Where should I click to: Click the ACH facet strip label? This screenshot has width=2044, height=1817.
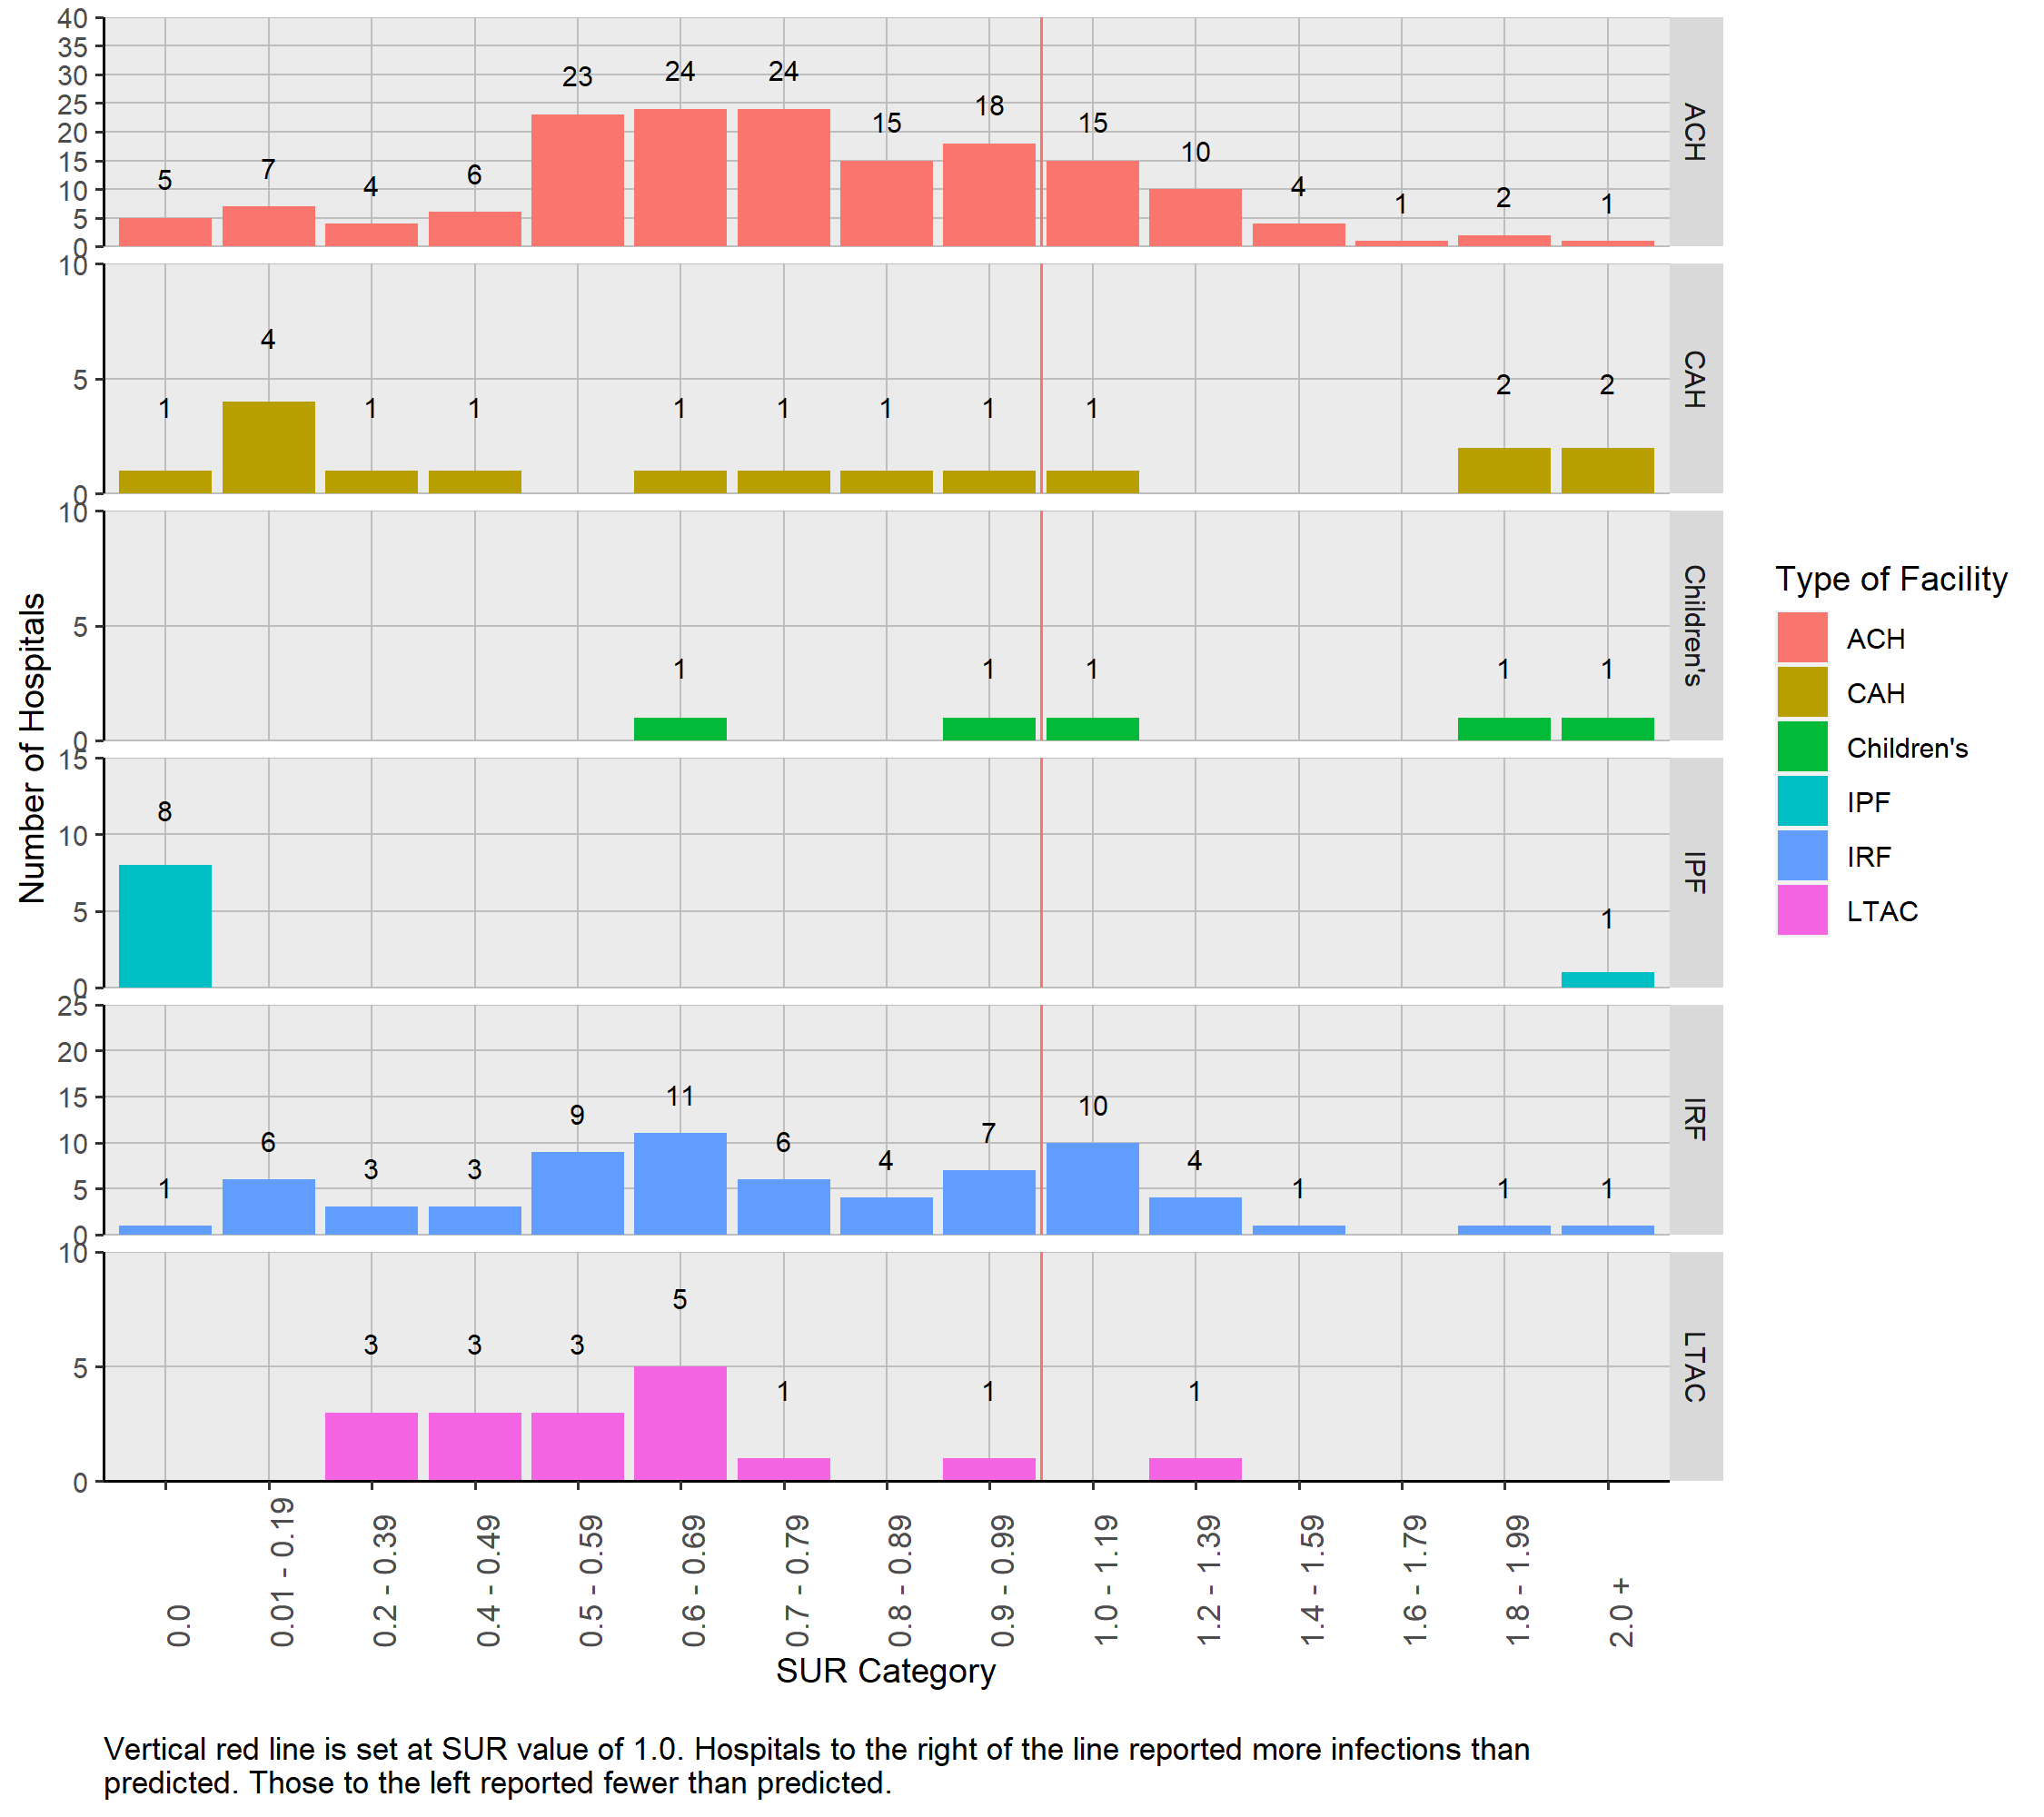click(x=1695, y=132)
